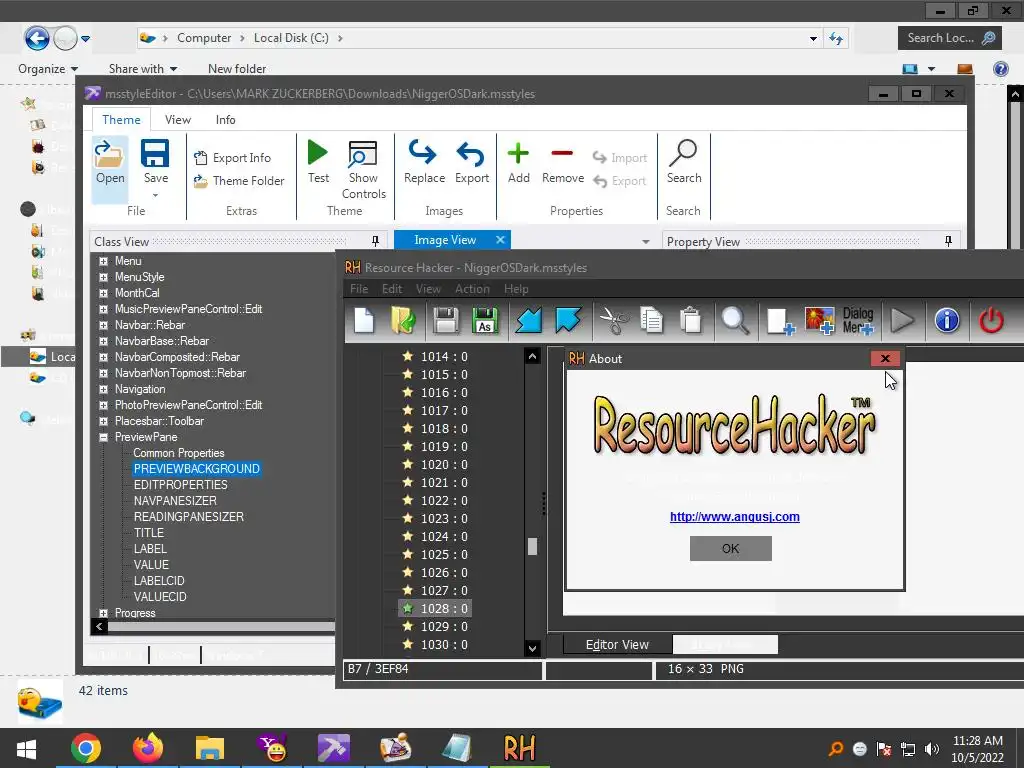1024x768 pixels.
Task: Switch to the Info ribbon tab
Action: click(225, 120)
